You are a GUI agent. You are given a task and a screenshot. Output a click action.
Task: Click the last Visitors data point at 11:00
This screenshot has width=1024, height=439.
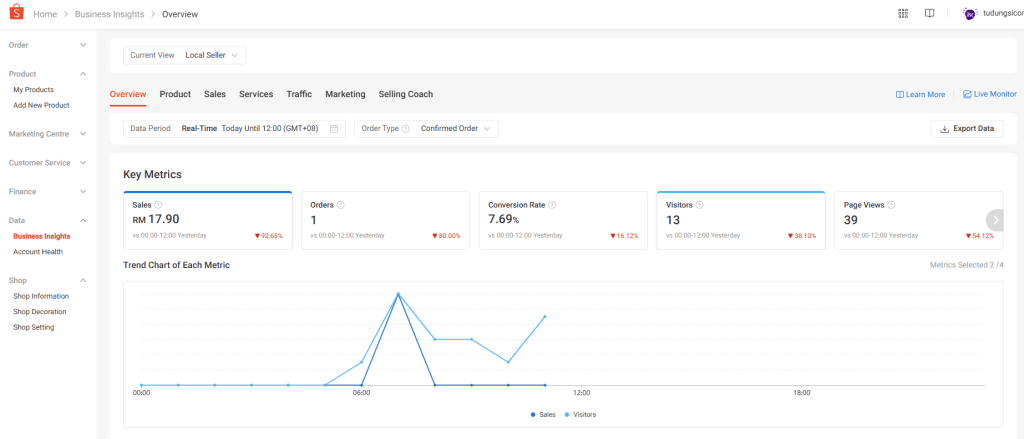click(545, 317)
